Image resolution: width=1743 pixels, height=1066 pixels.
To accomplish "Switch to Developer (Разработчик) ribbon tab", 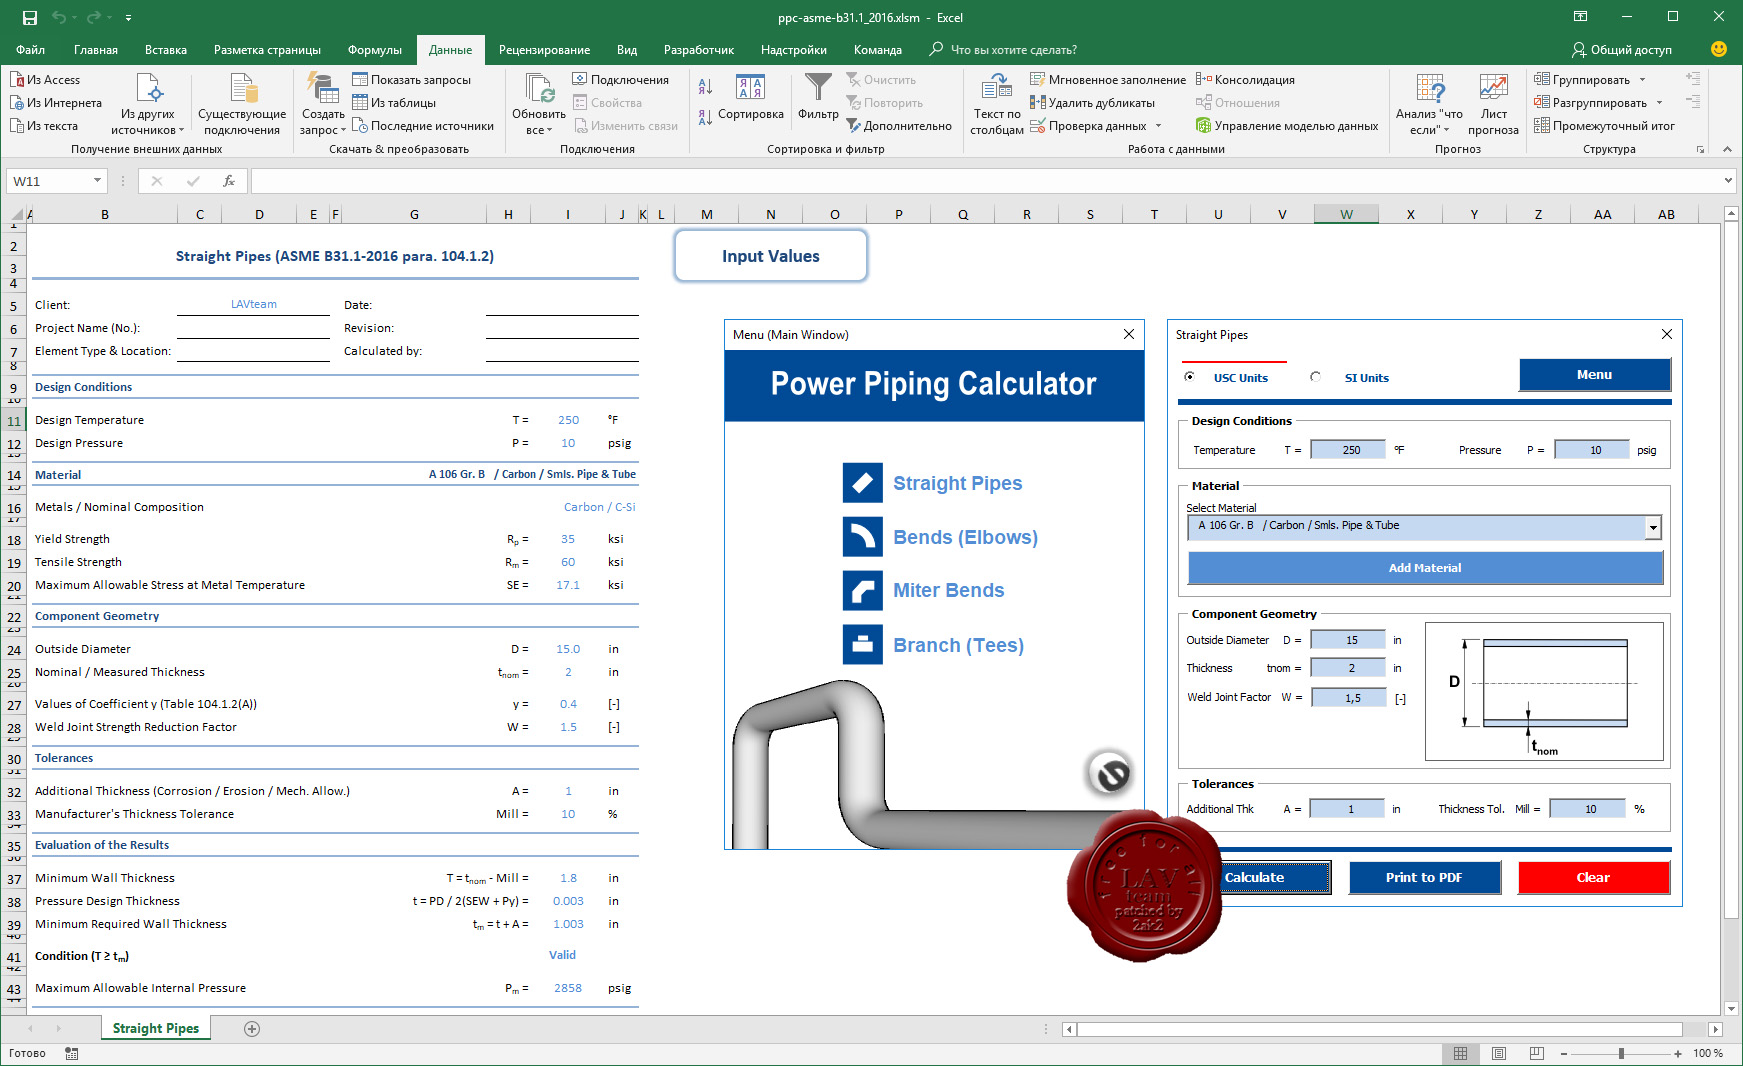I will point(699,50).
